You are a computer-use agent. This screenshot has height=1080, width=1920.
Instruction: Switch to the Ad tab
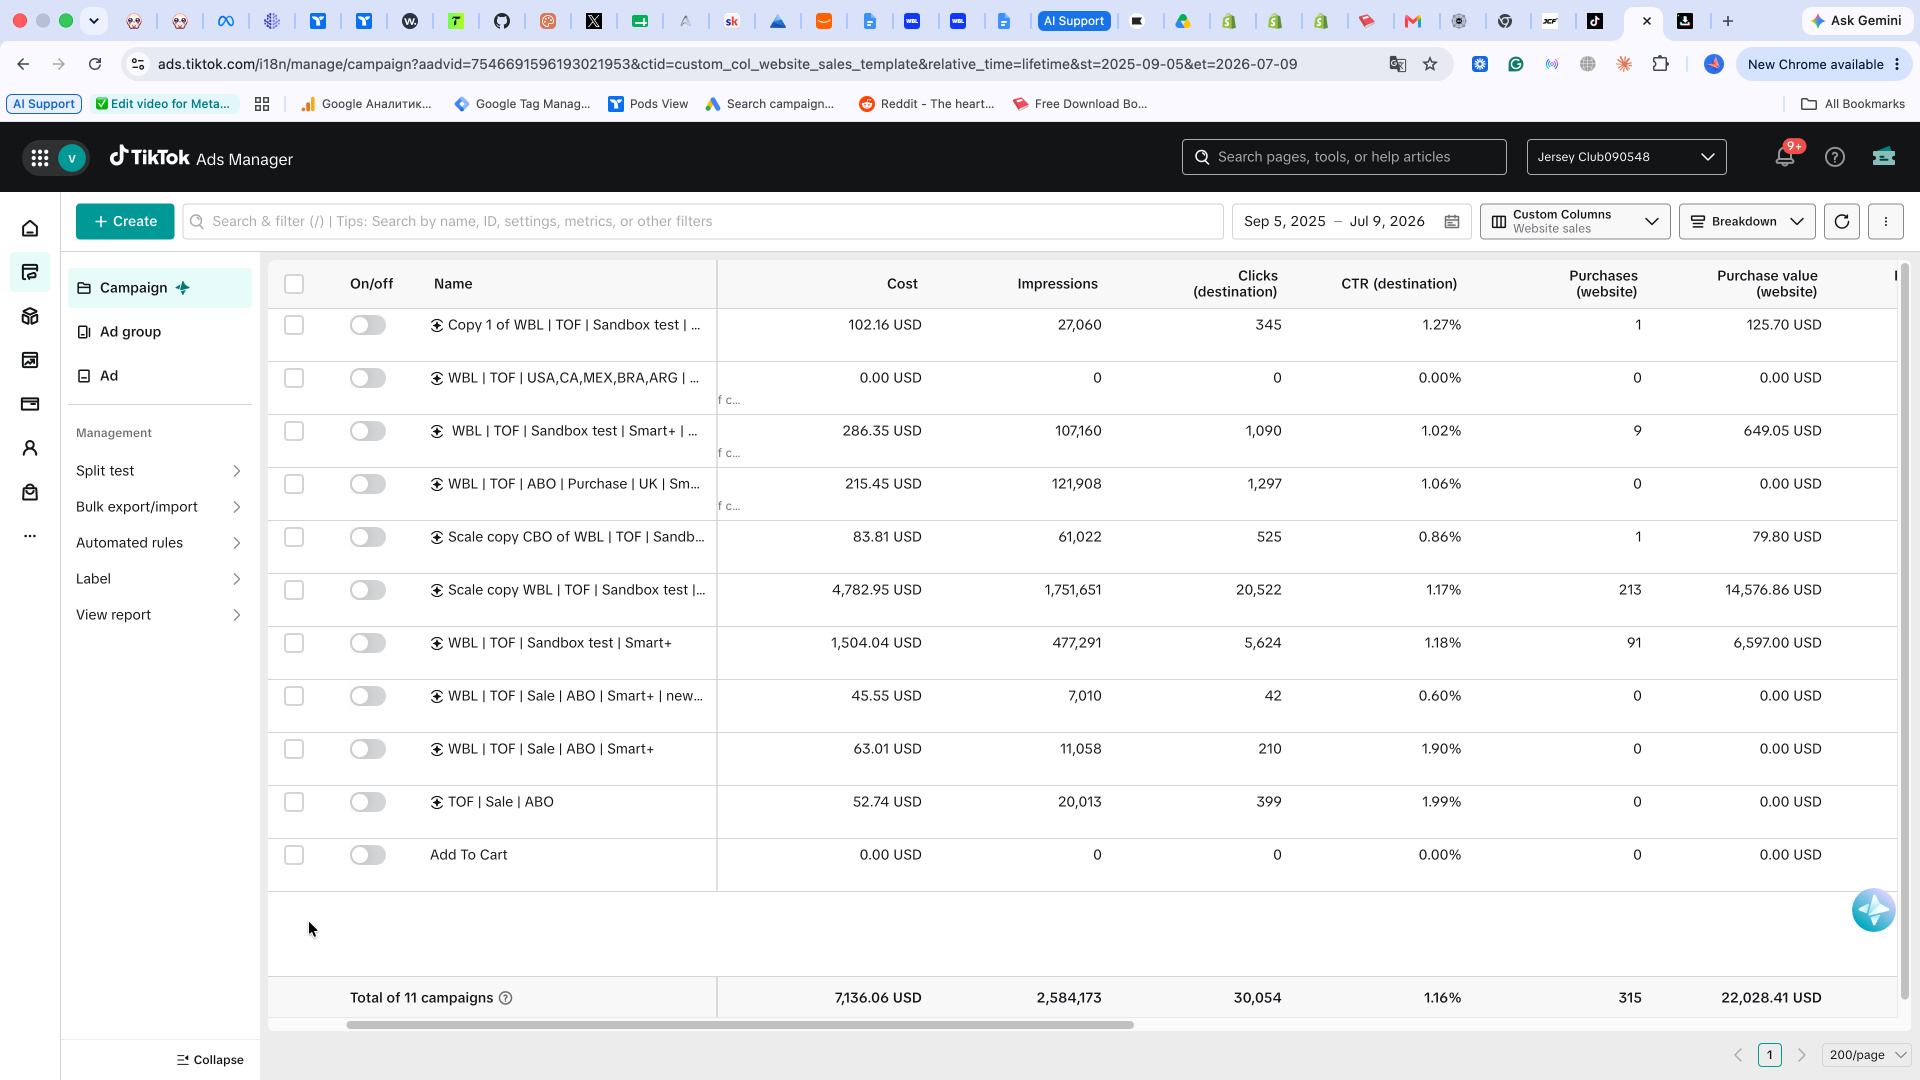160,376
